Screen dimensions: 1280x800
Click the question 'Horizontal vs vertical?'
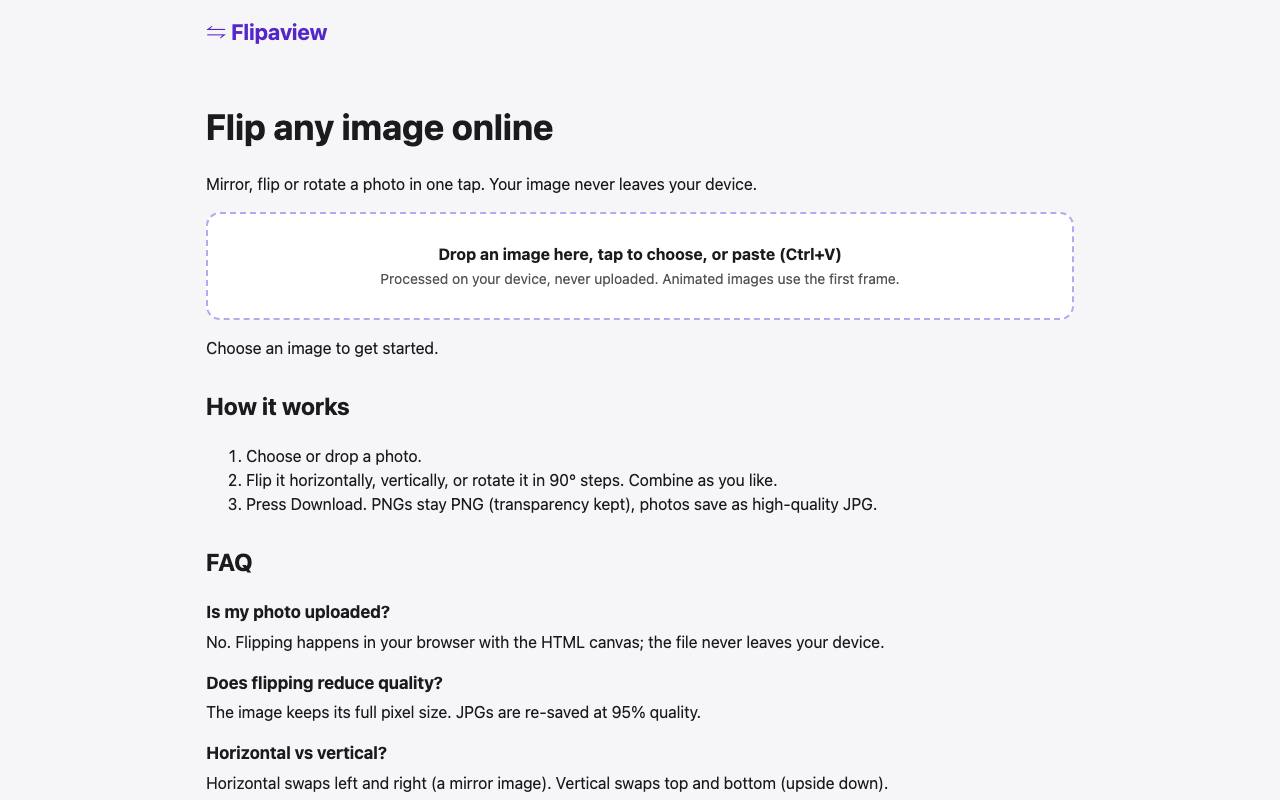pyautogui.click(x=296, y=753)
